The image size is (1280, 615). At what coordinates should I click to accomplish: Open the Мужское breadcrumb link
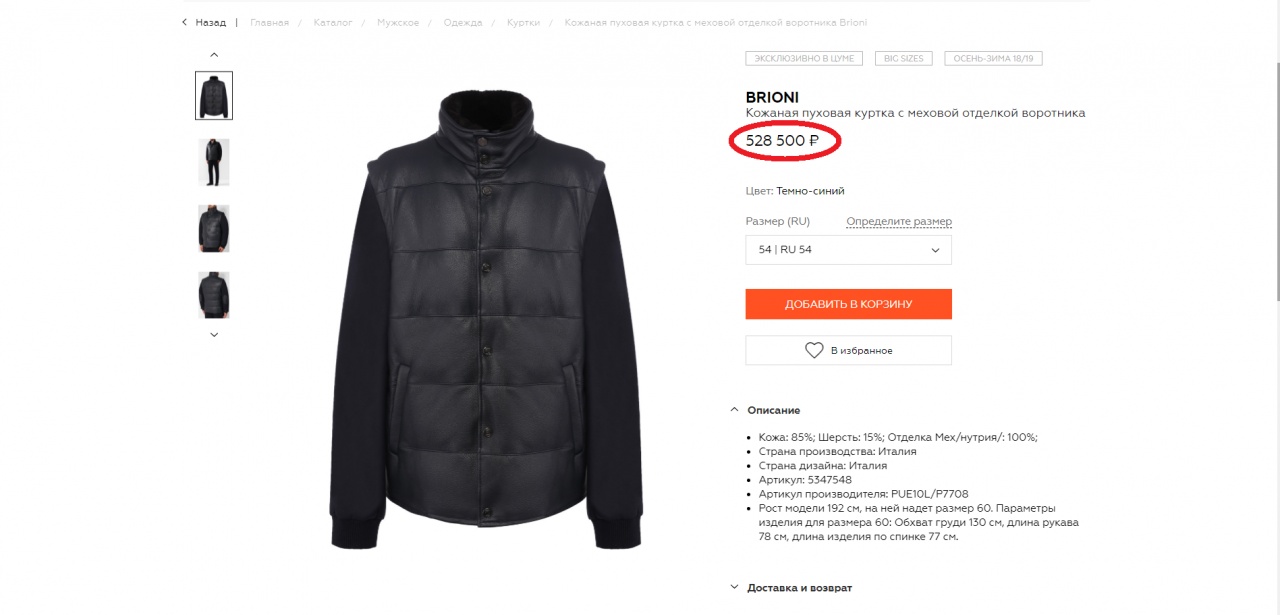398,22
